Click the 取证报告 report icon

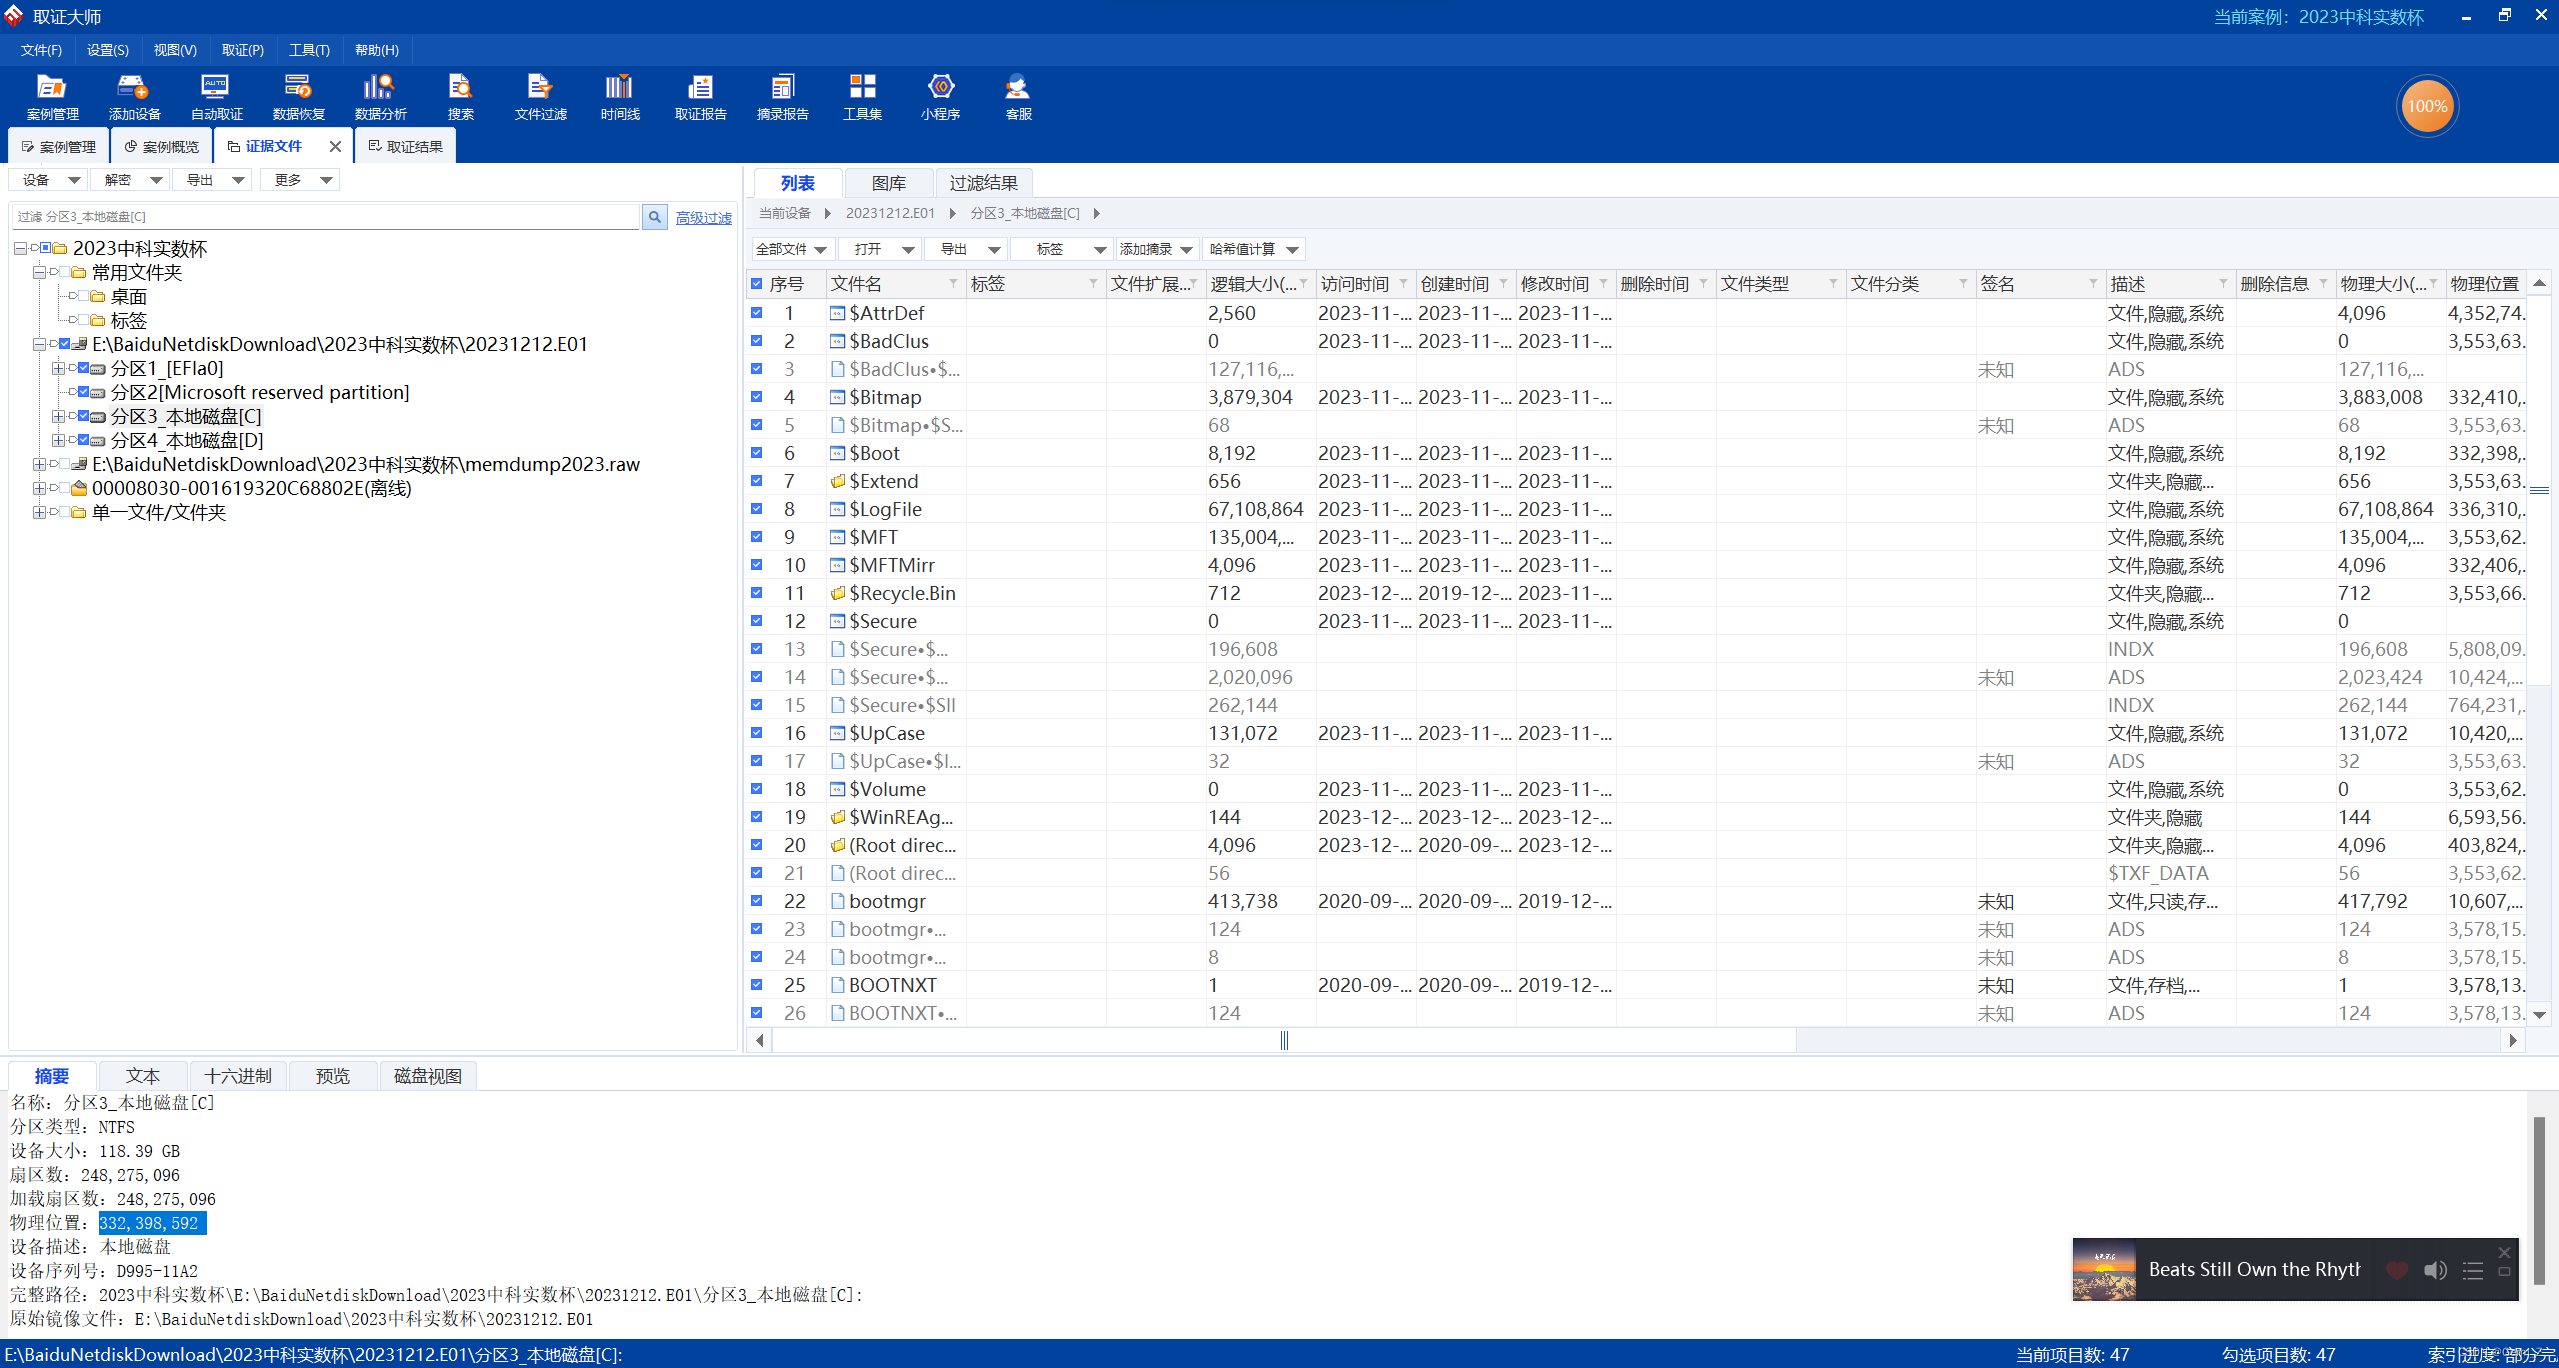pos(700,96)
